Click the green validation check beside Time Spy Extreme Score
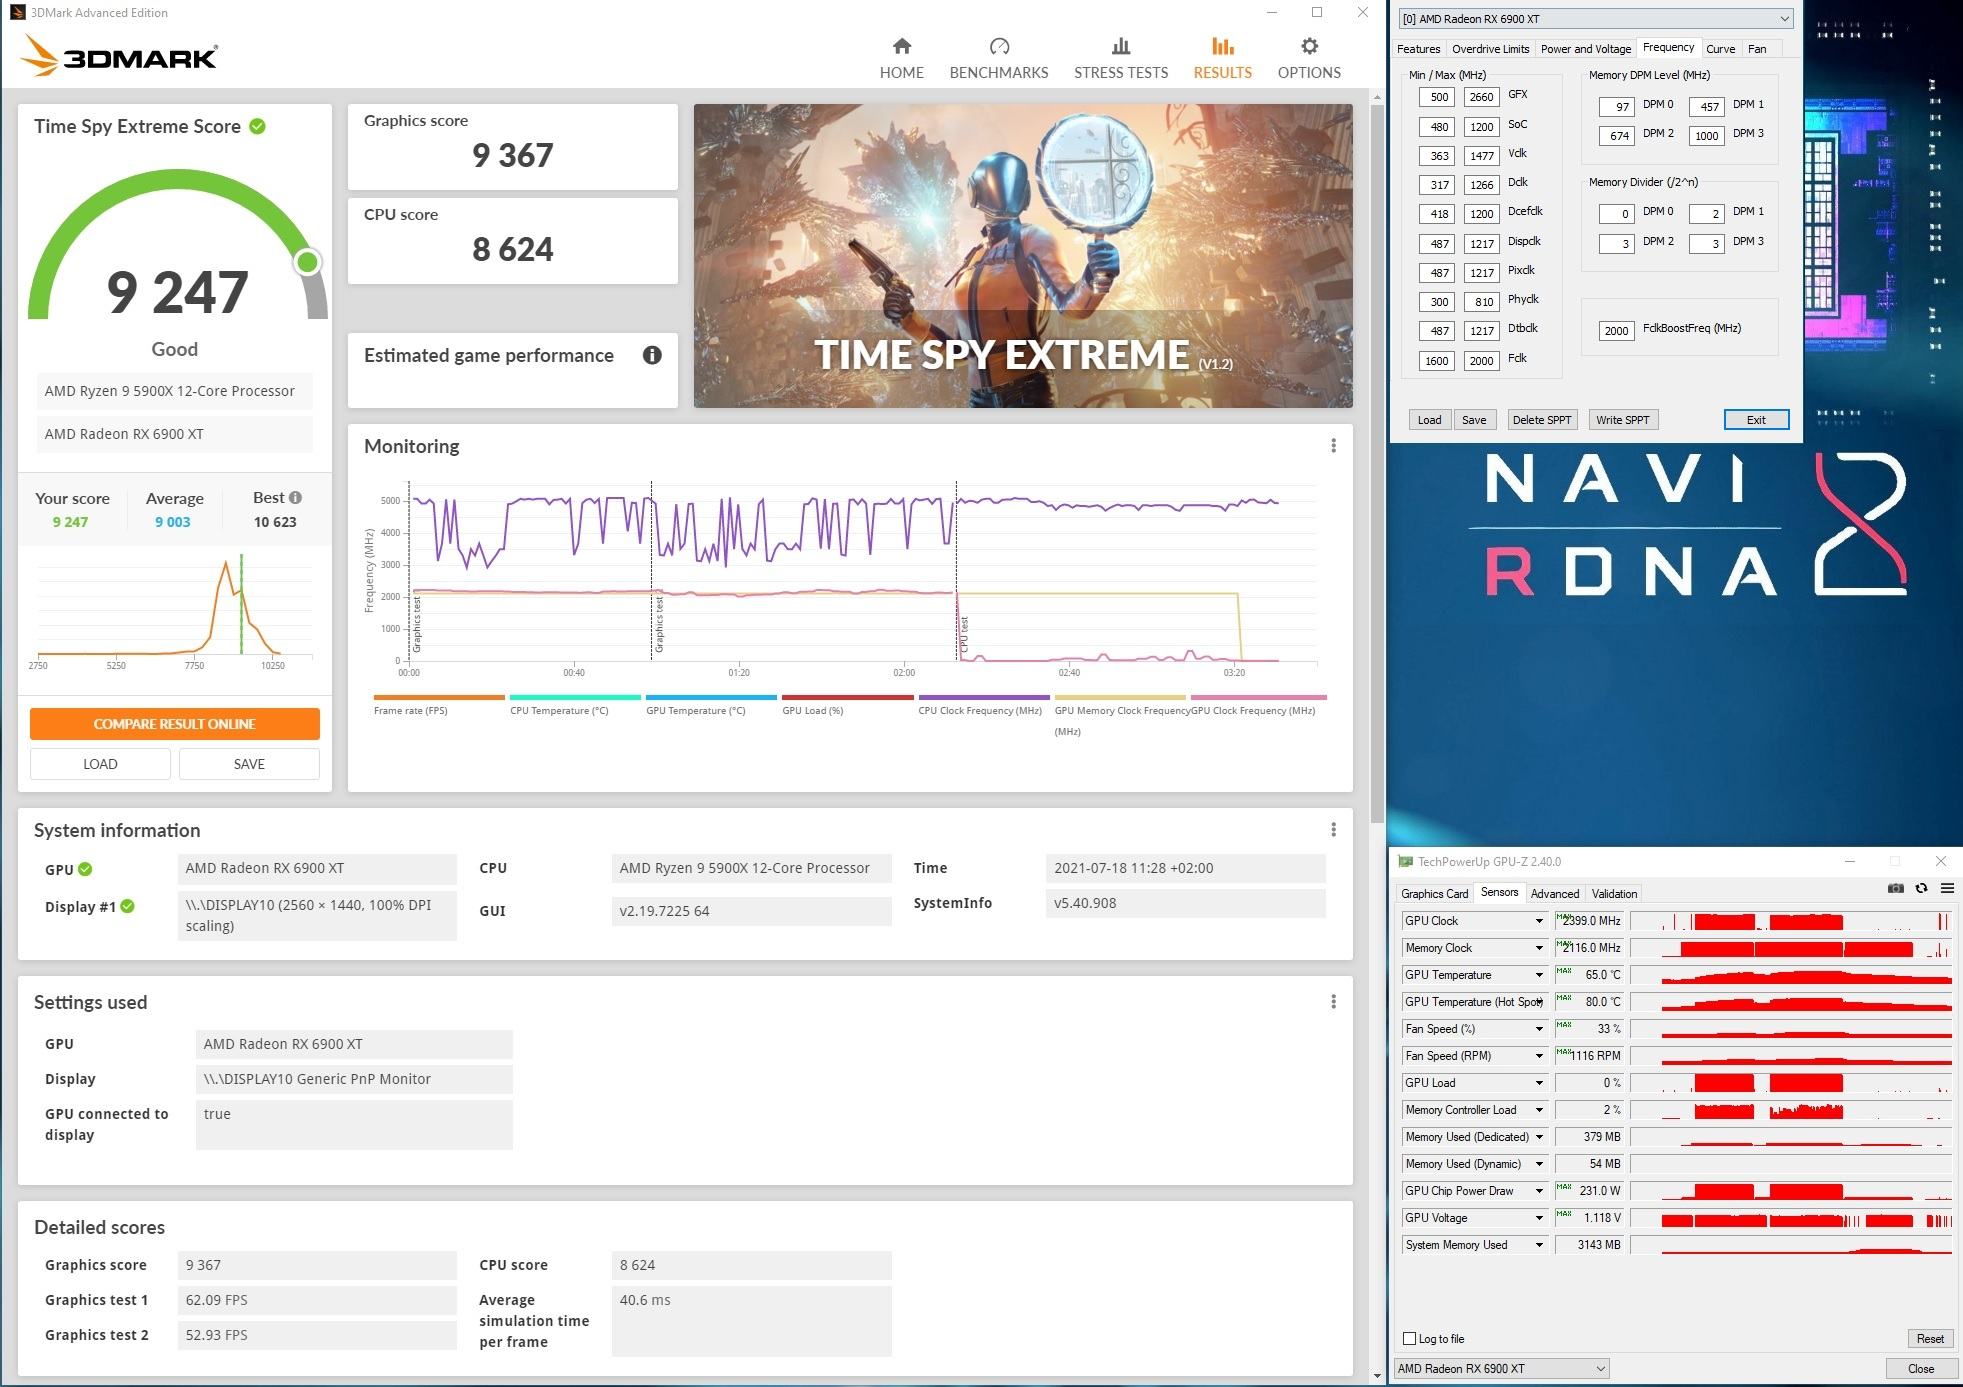Image resolution: width=1963 pixels, height=1387 pixels. pos(258,126)
